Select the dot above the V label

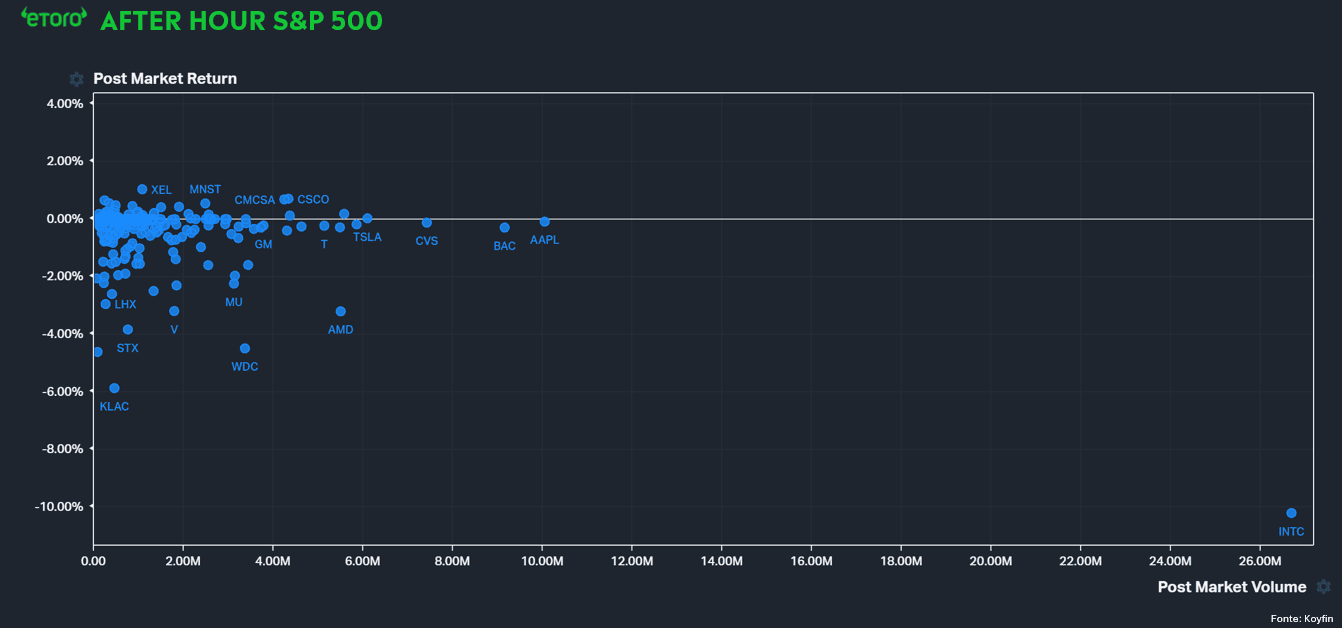(x=174, y=311)
